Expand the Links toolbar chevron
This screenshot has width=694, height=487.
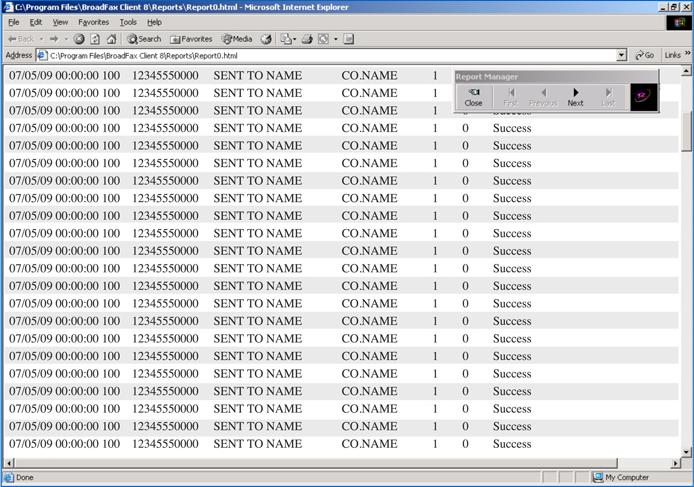[x=686, y=55]
